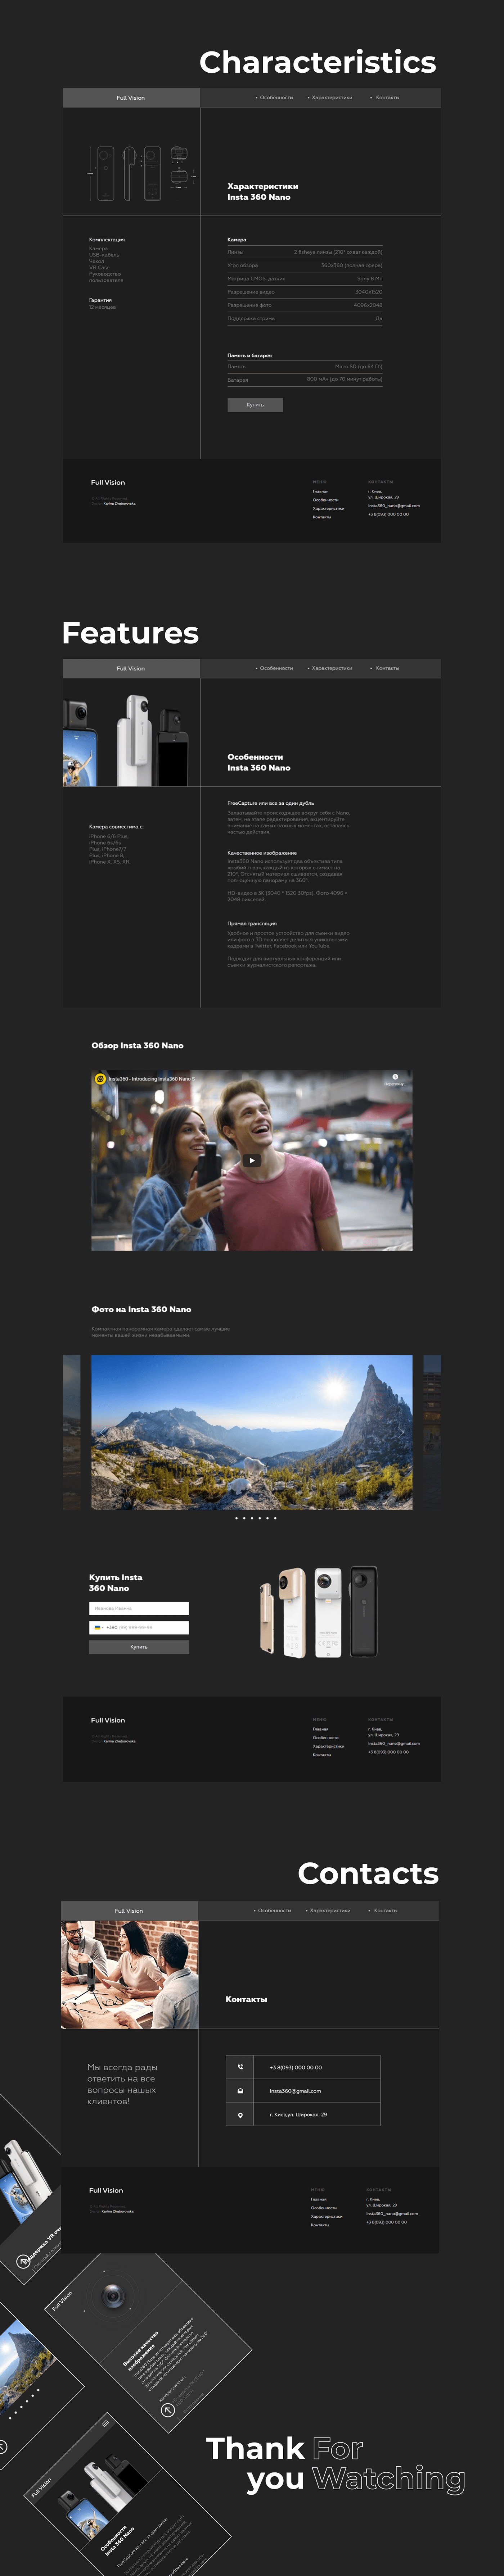Viewport: 504px width, 2576px height.
Task: Select the last carousel dot under mountain photo
Action: pyautogui.click(x=275, y=1518)
